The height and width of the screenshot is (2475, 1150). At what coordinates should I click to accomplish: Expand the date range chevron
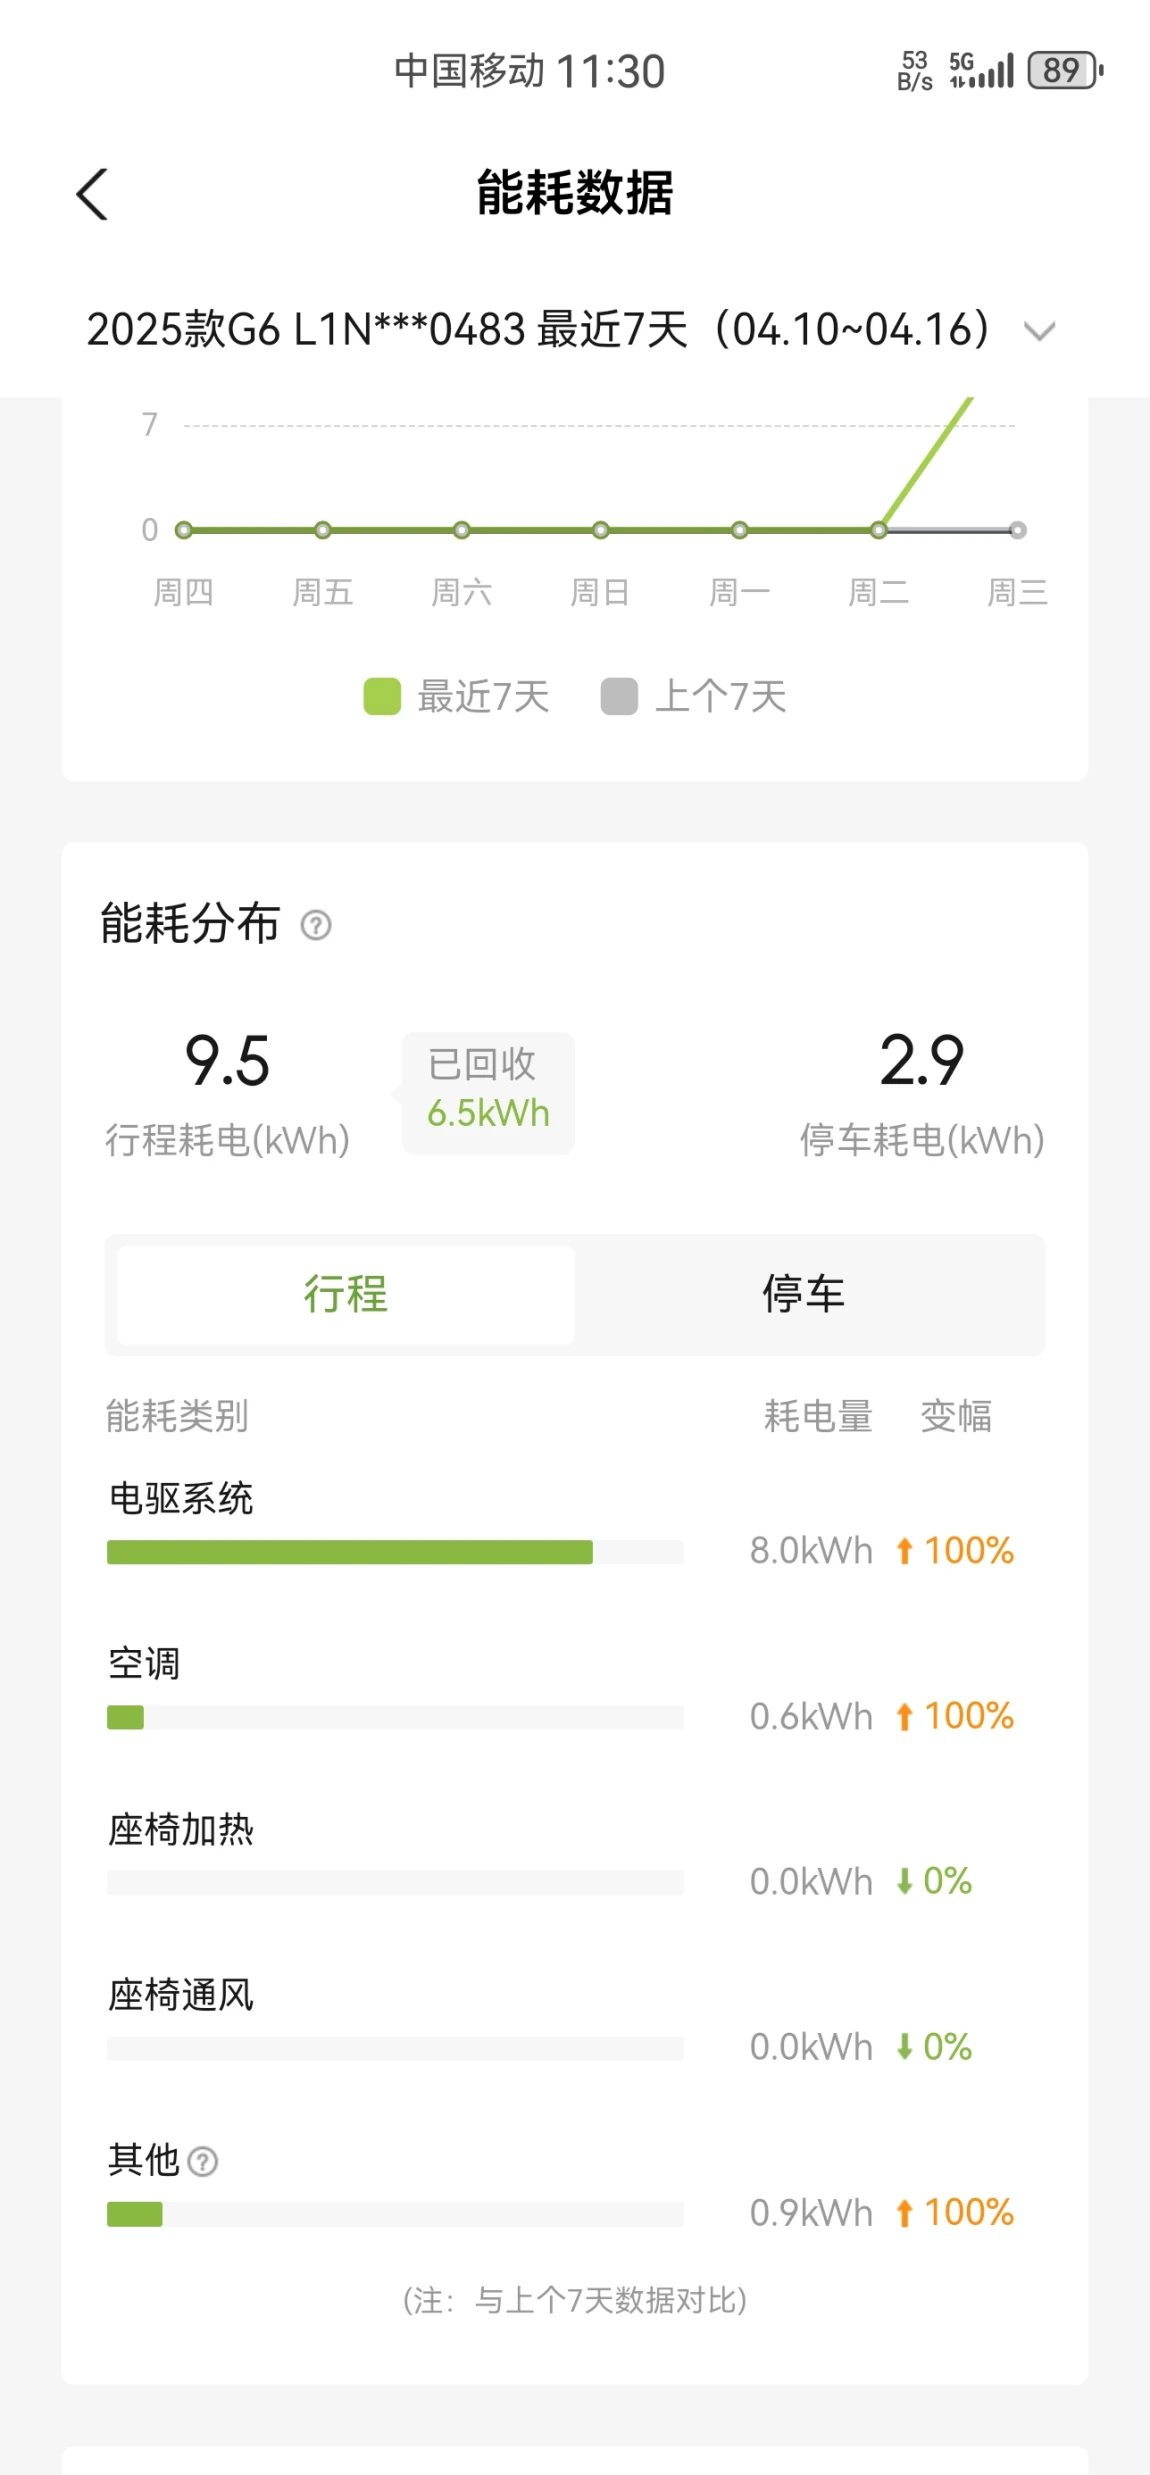1040,331
